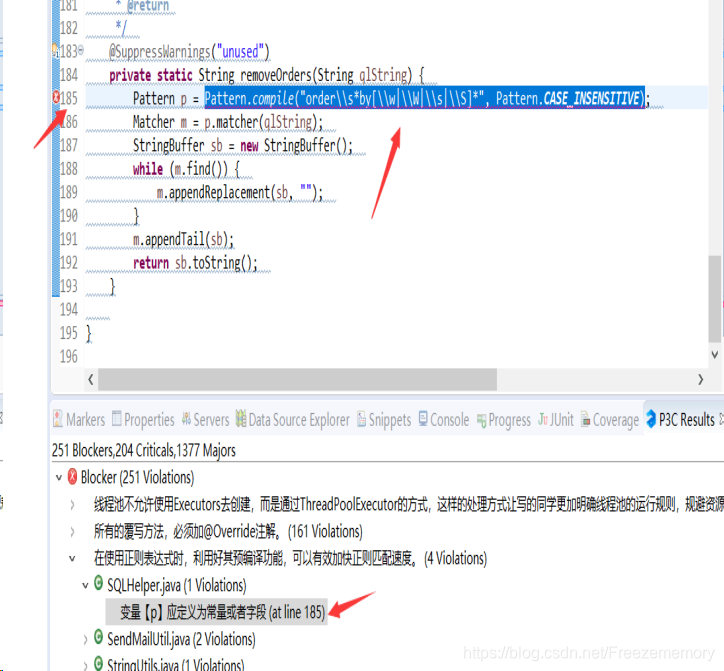Click line number 196 in gutter
This screenshot has width=724, height=671.
tap(69, 357)
